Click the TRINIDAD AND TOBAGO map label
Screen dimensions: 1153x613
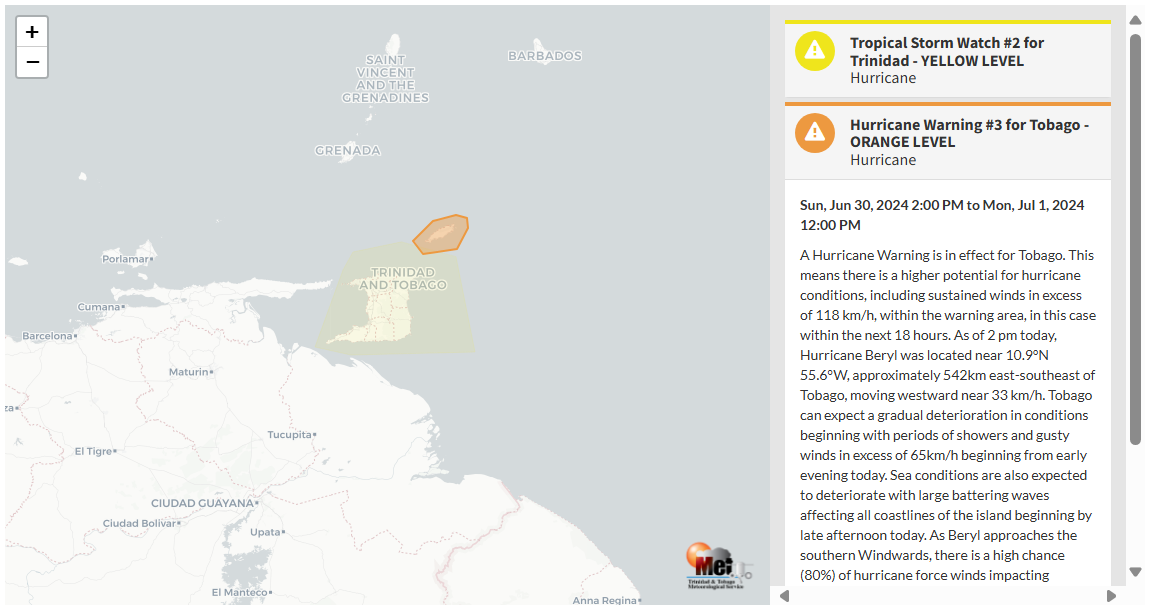click(x=403, y=279)
